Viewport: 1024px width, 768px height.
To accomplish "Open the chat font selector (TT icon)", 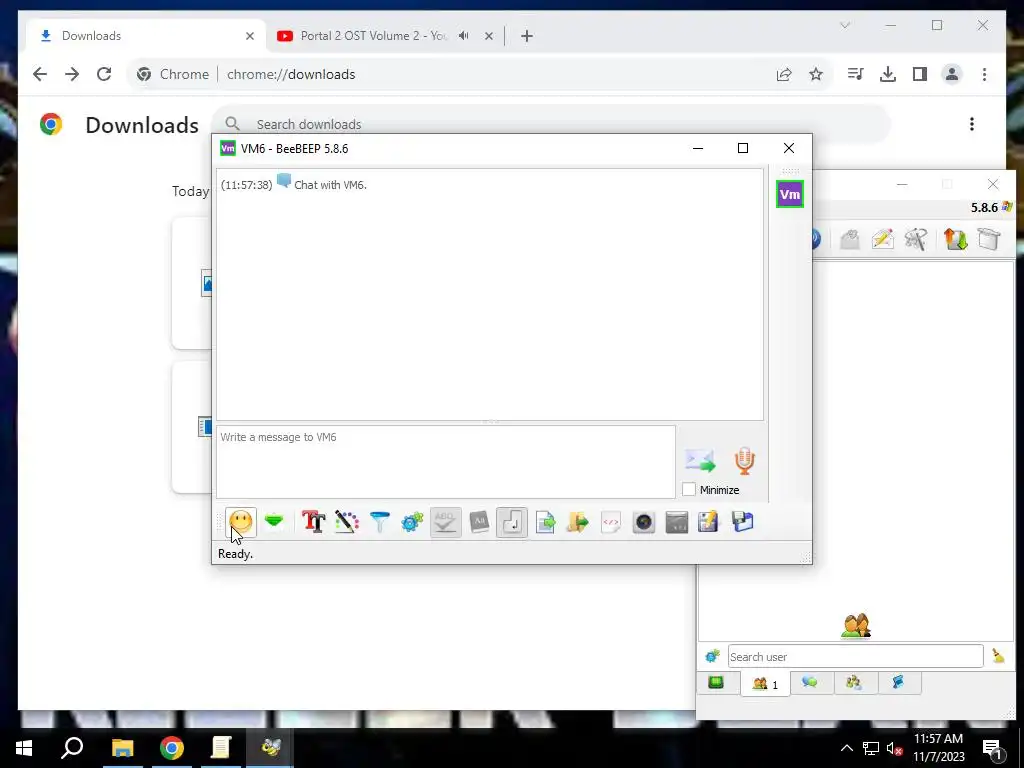I will [313, 522].
